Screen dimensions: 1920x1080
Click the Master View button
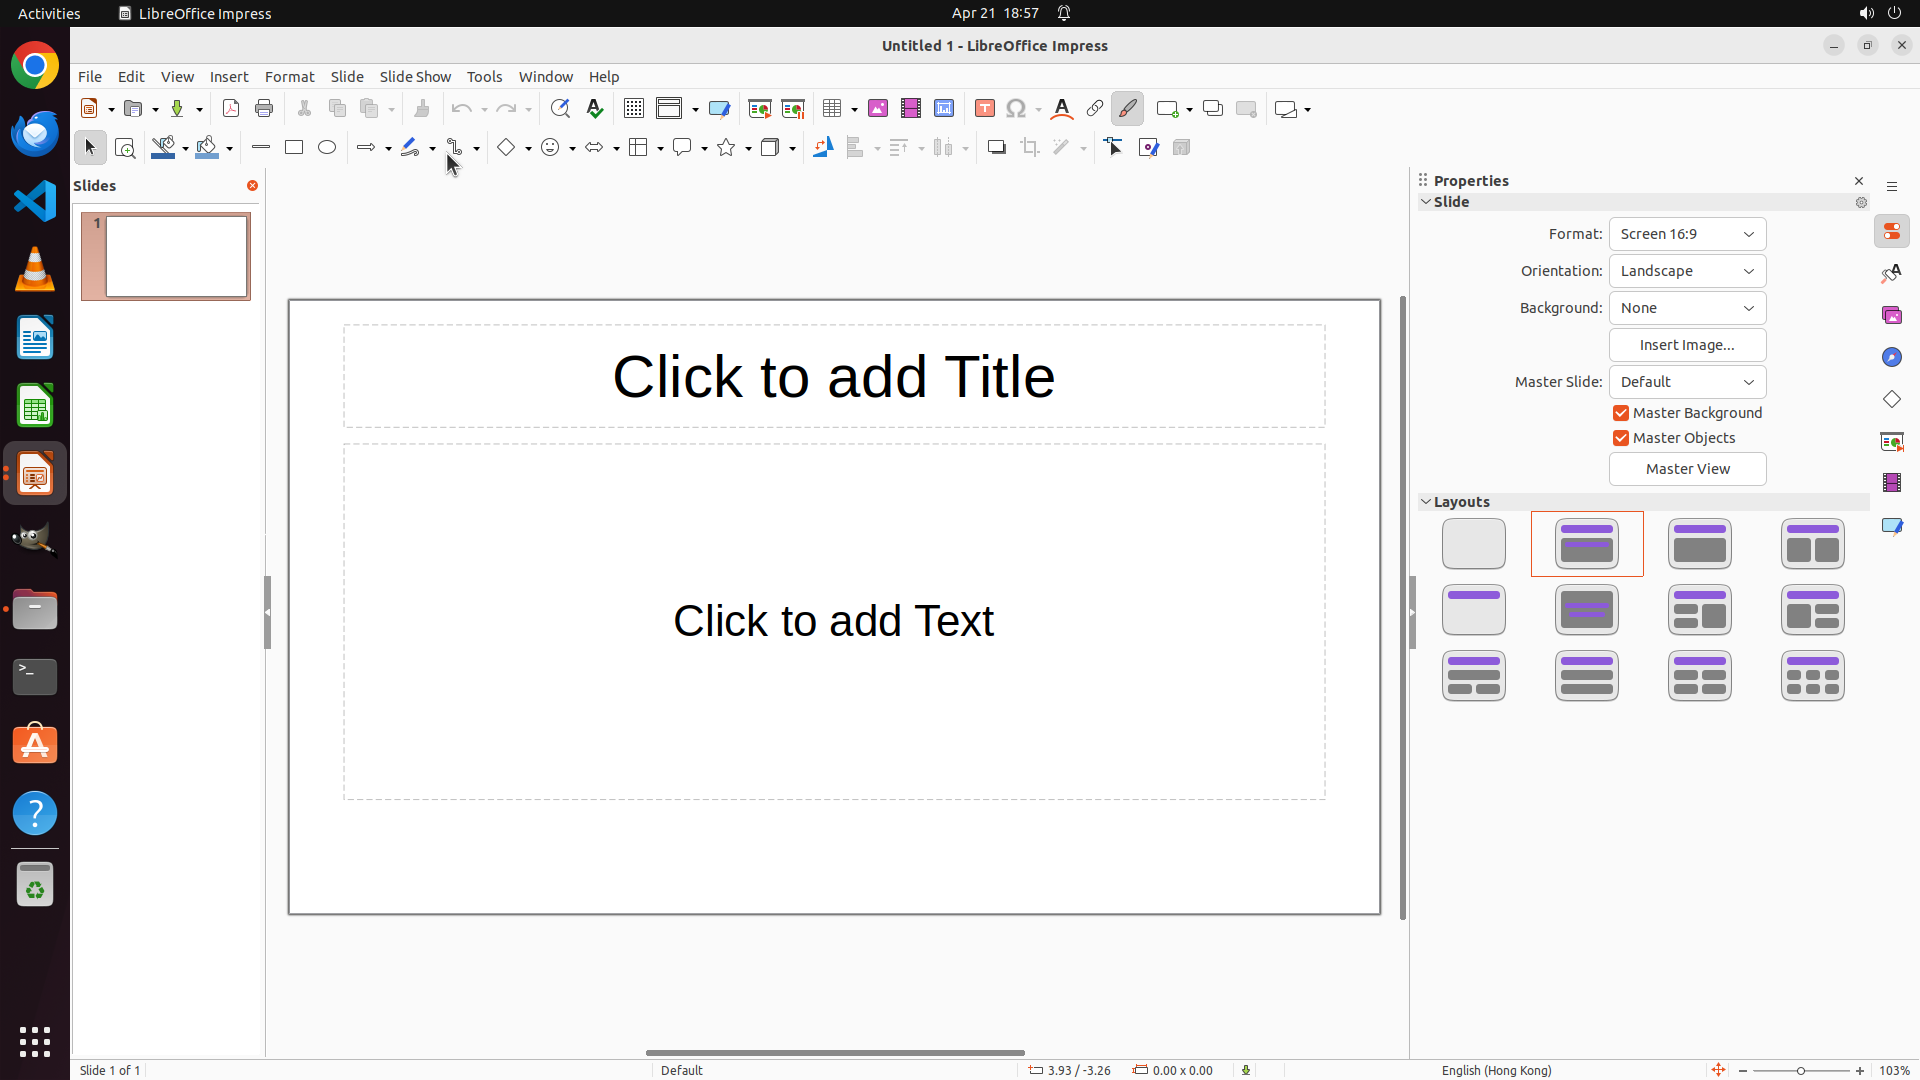click(x=1687, y=469)
